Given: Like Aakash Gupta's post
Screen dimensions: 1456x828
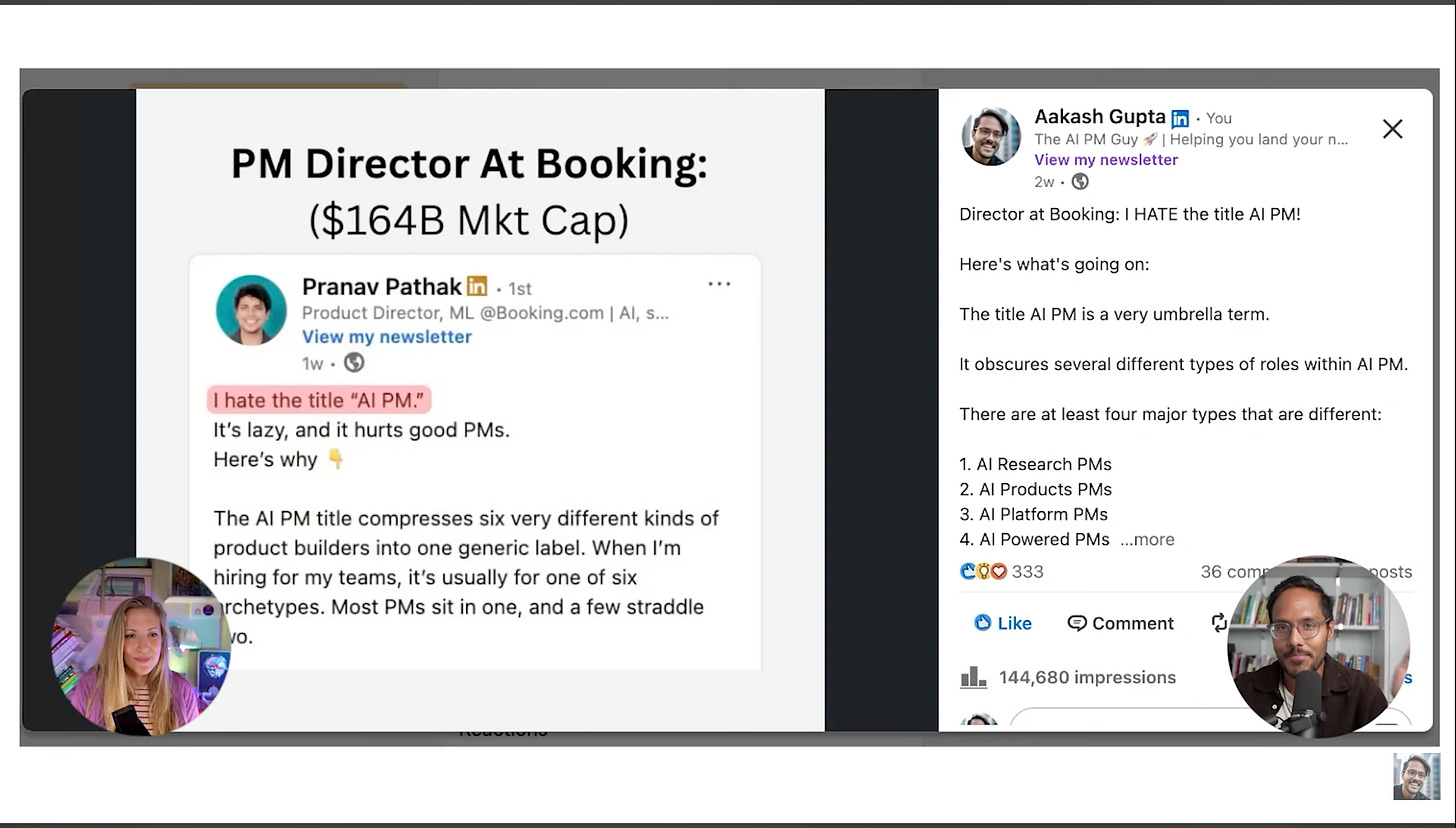Looking at the screenshot, I should [x=1003, y=623].
